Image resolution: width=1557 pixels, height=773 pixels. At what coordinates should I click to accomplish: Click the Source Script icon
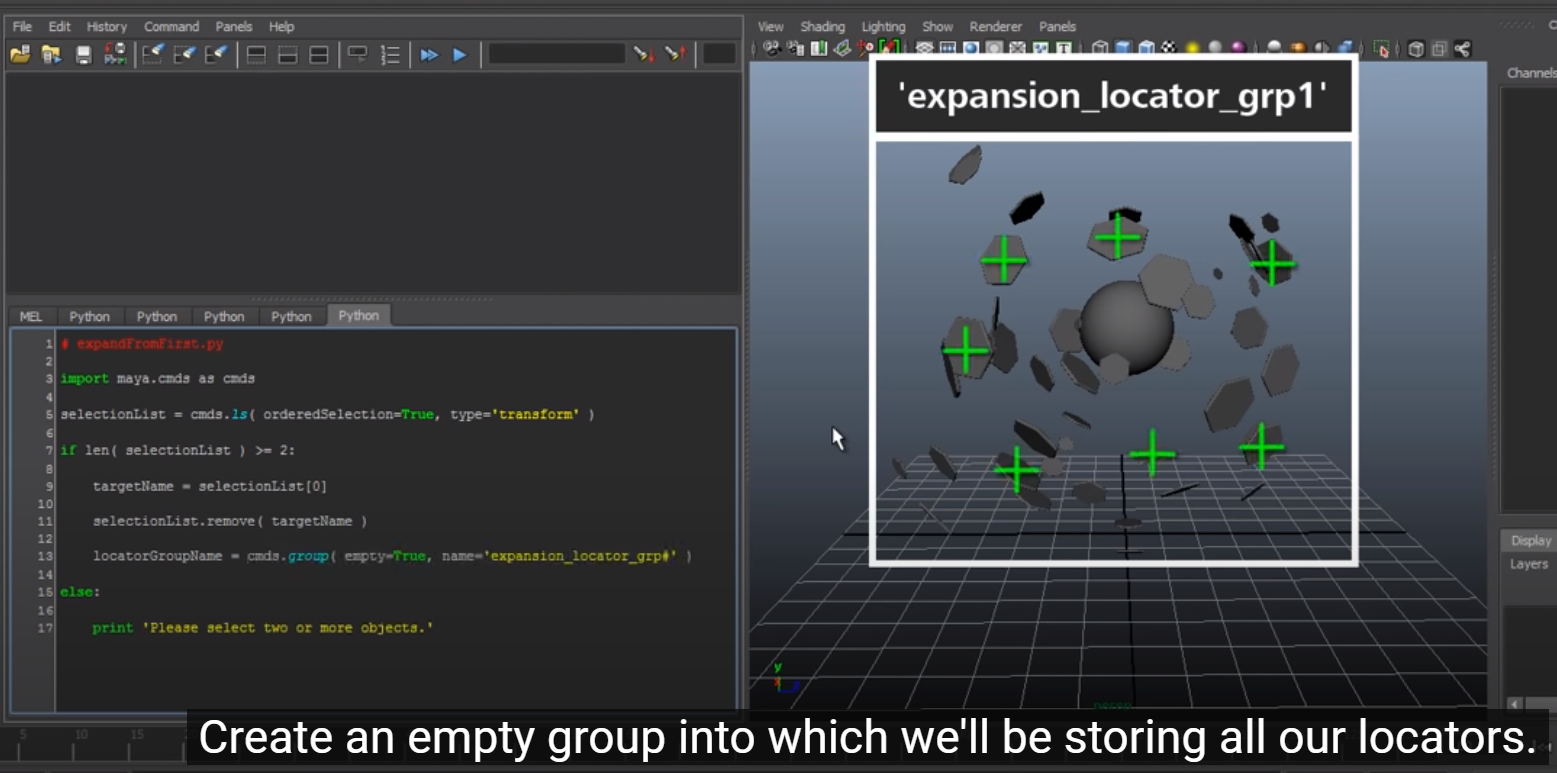tap(51, 54)
